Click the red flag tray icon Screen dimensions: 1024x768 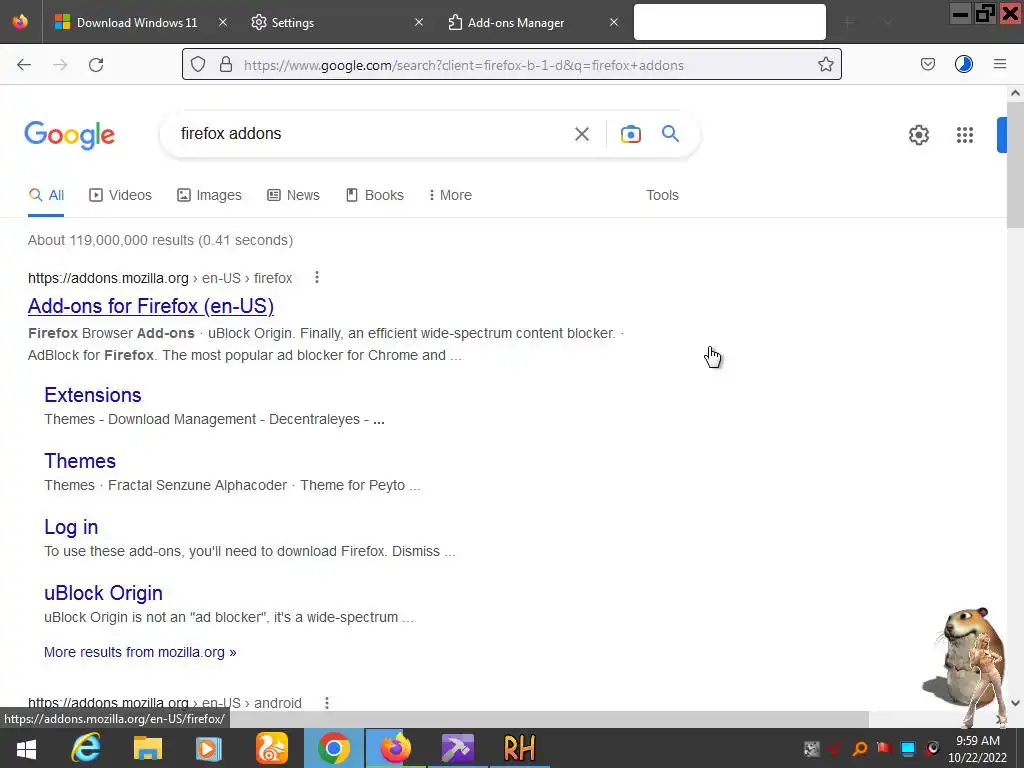click(x=884, y=748)
